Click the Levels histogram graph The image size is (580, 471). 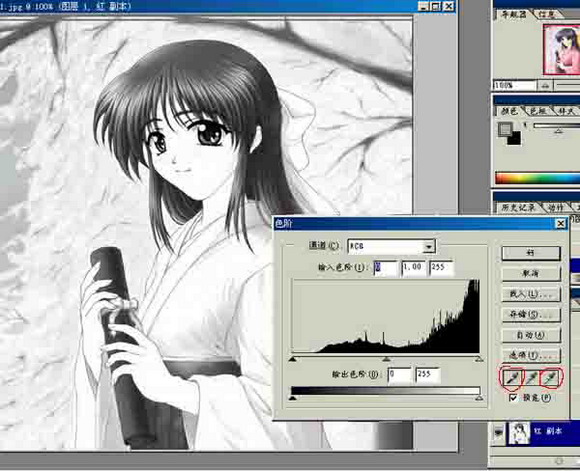pos(385,316)
